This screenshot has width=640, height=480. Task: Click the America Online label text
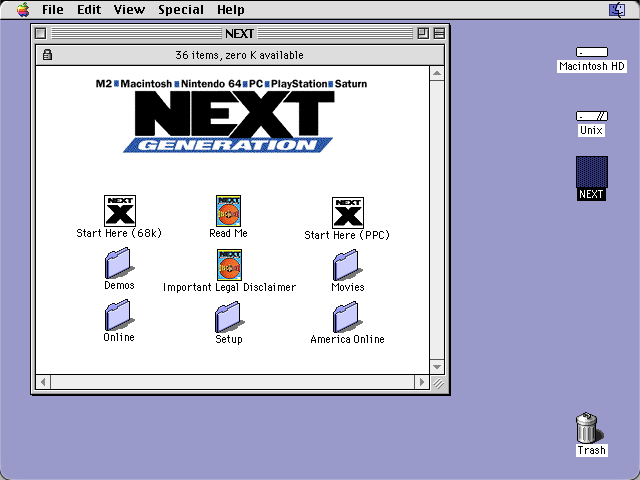(347, 339)
